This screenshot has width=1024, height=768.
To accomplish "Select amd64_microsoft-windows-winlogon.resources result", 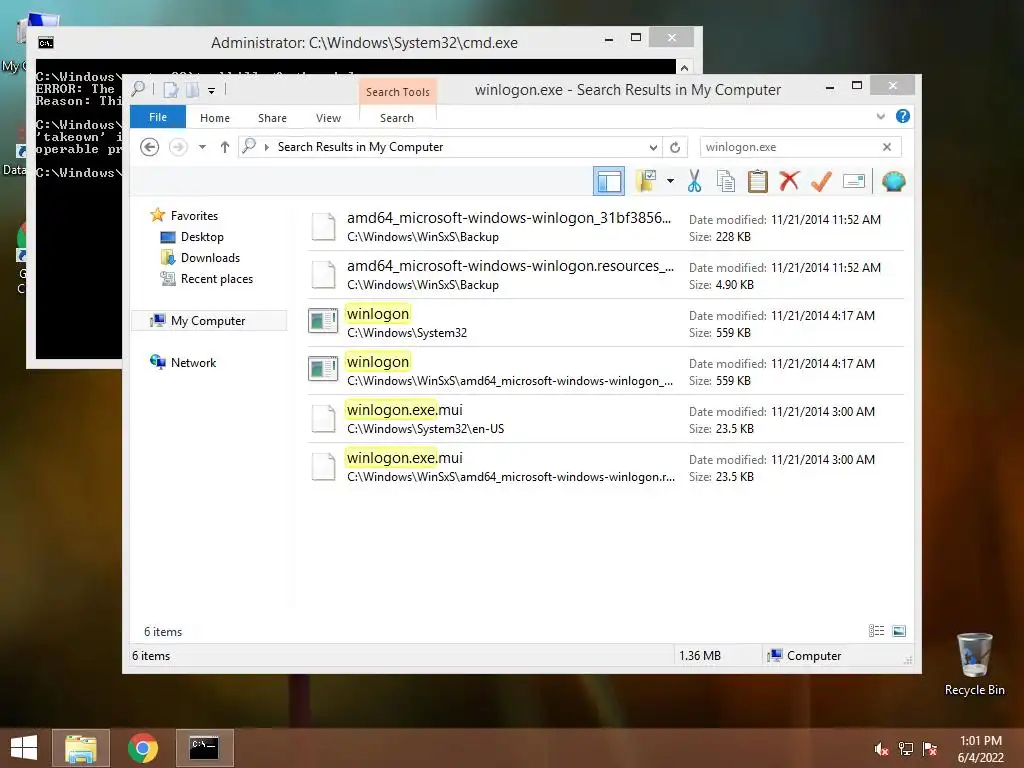I will click(605, 275).
